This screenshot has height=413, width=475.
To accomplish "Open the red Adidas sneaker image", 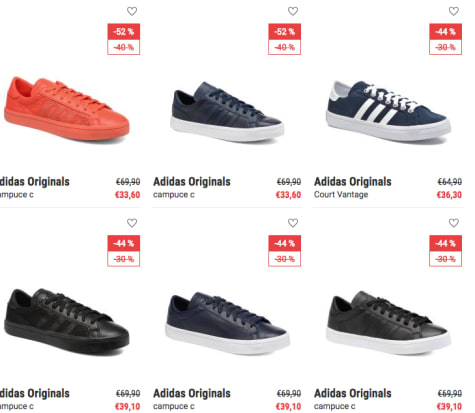I will 66,109.
